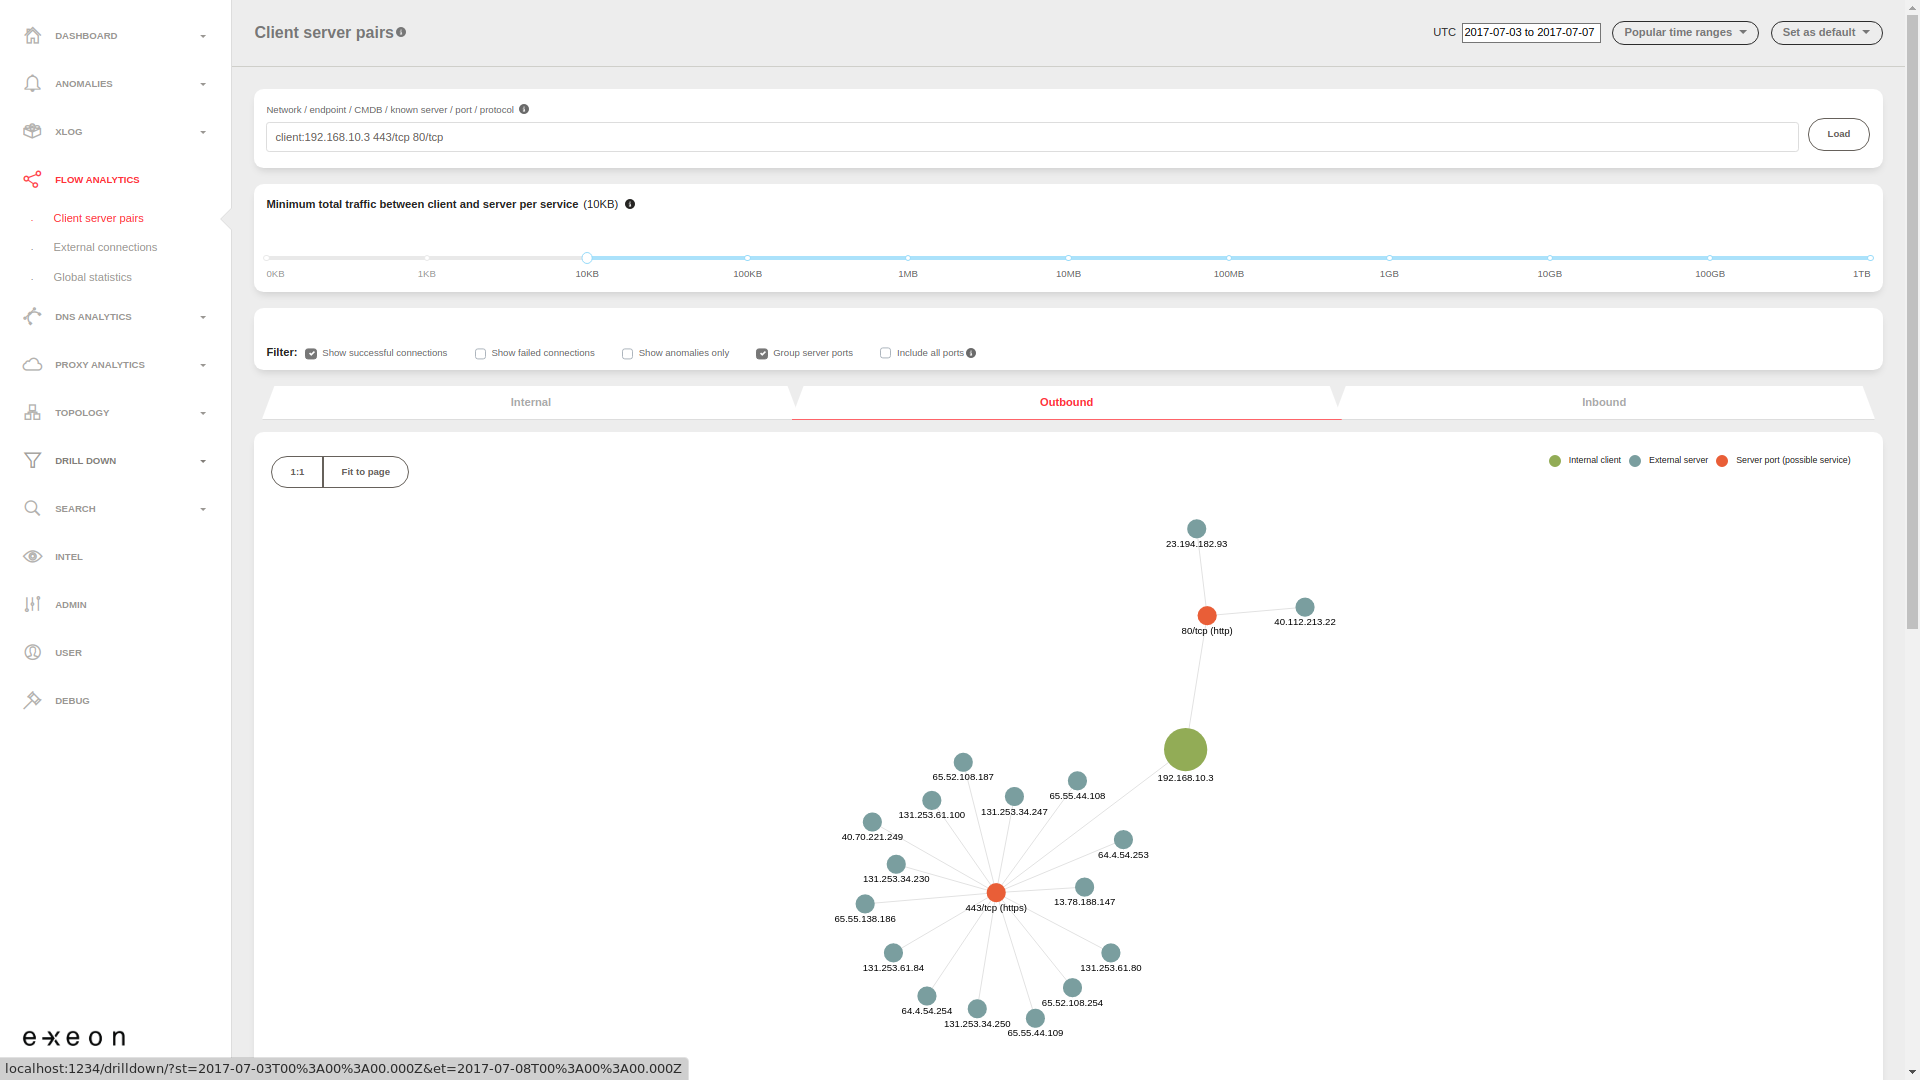Open External connections submenu item

(105, 248)
